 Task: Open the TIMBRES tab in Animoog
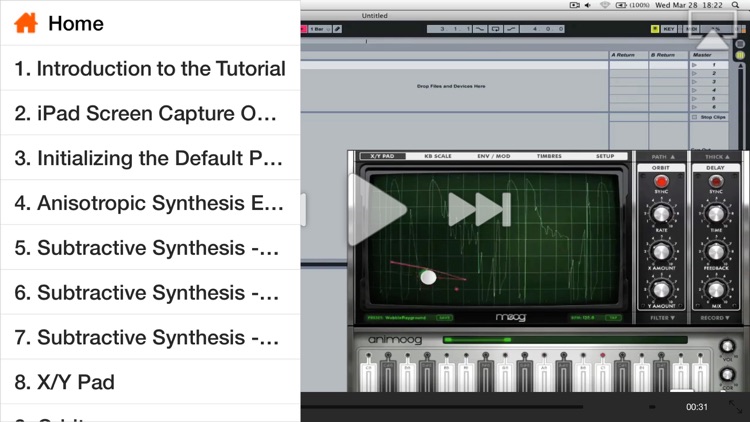click(x=549, y=156)
